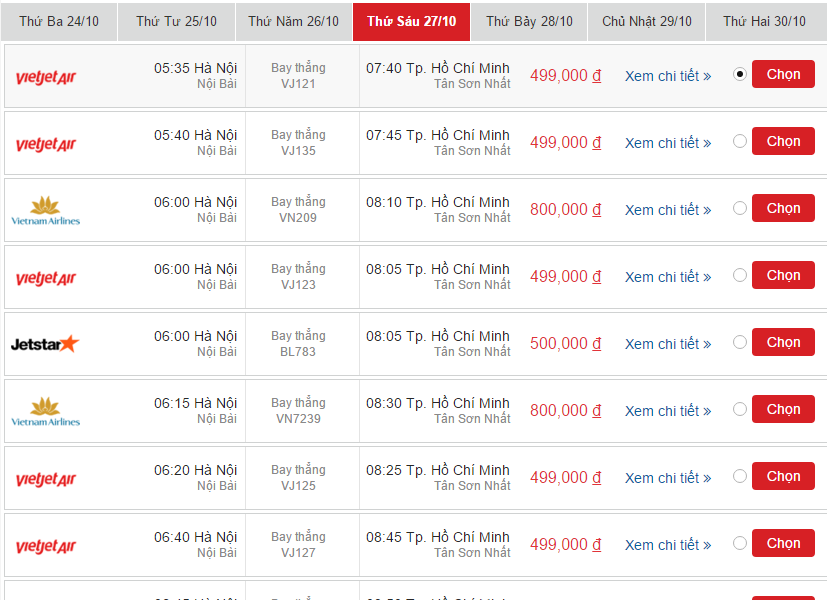The height and width of the screenshot is (600, 827).
Task: Click Chọn for the 800,000 đ VN209 flight
Action: (x=783, y=208)
